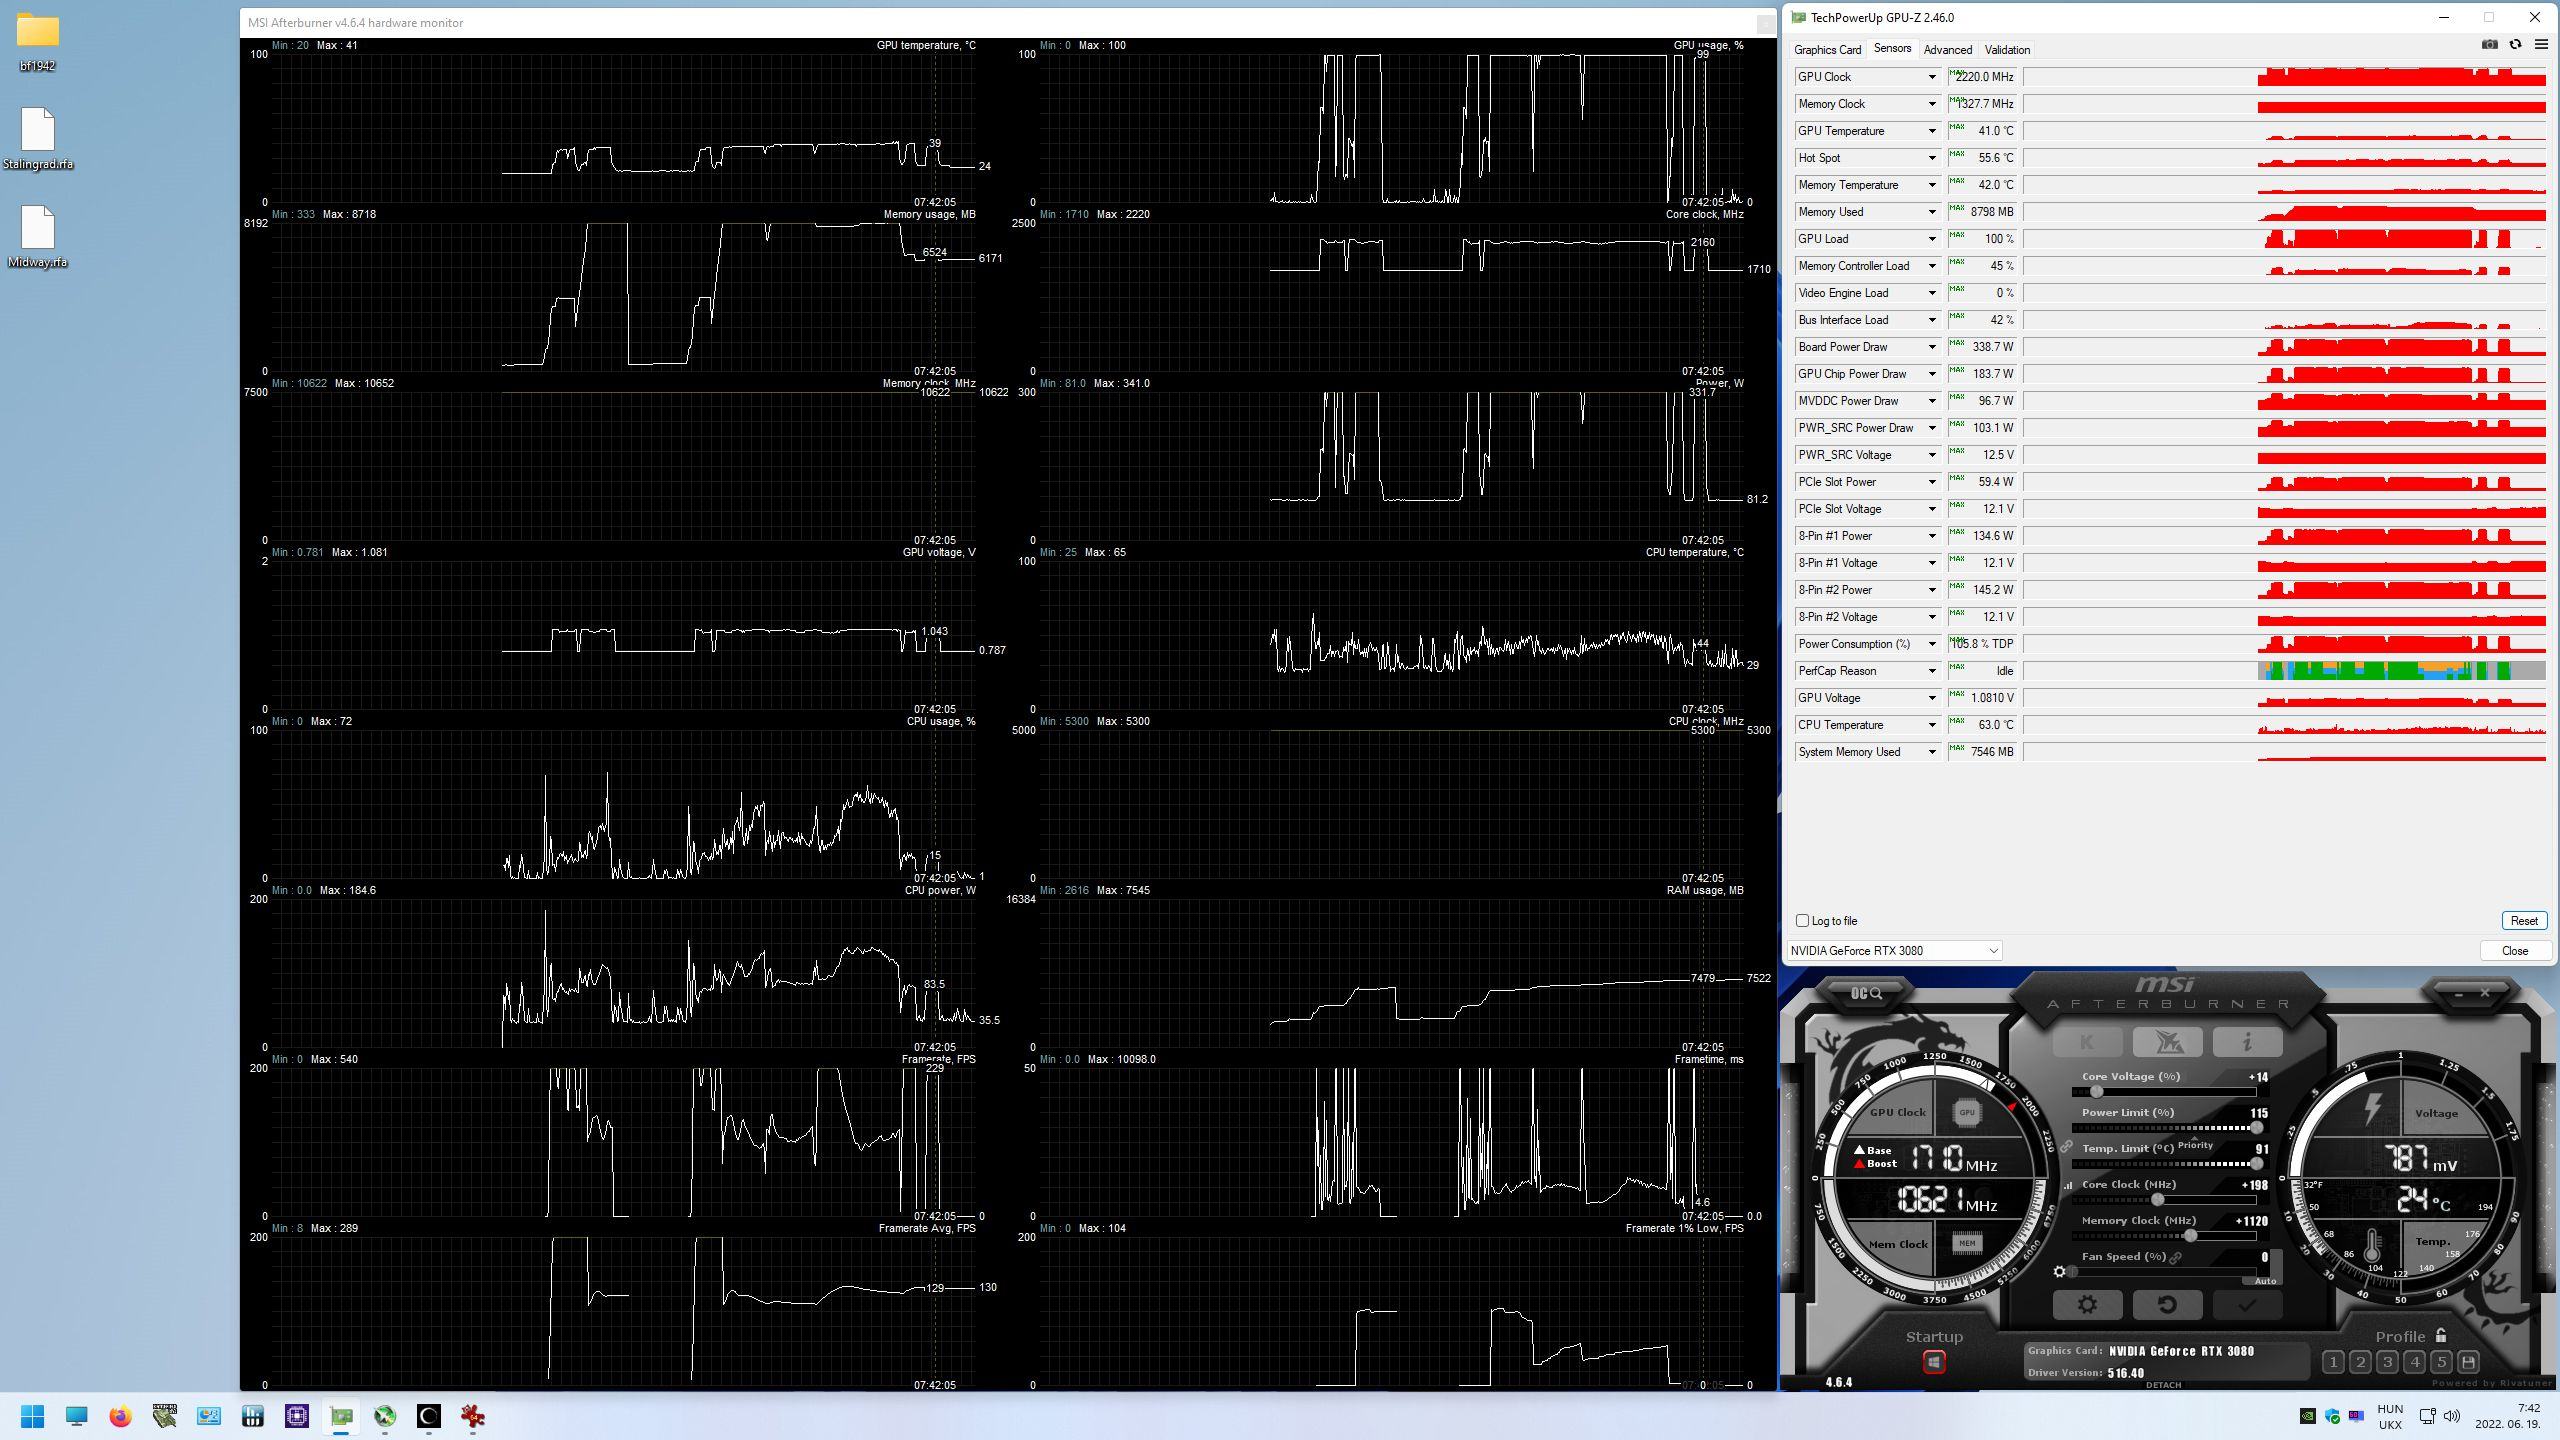
Task: Apply Afterburner settings with the checkmark button
Action: tap(2247, 1304)
